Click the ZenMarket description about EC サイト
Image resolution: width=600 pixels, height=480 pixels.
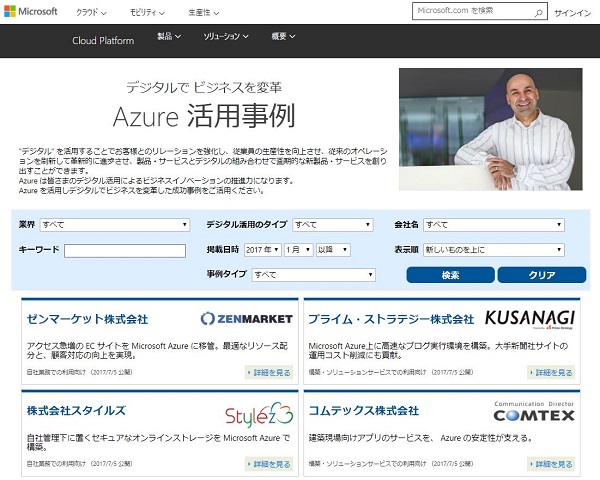(157, 350)
